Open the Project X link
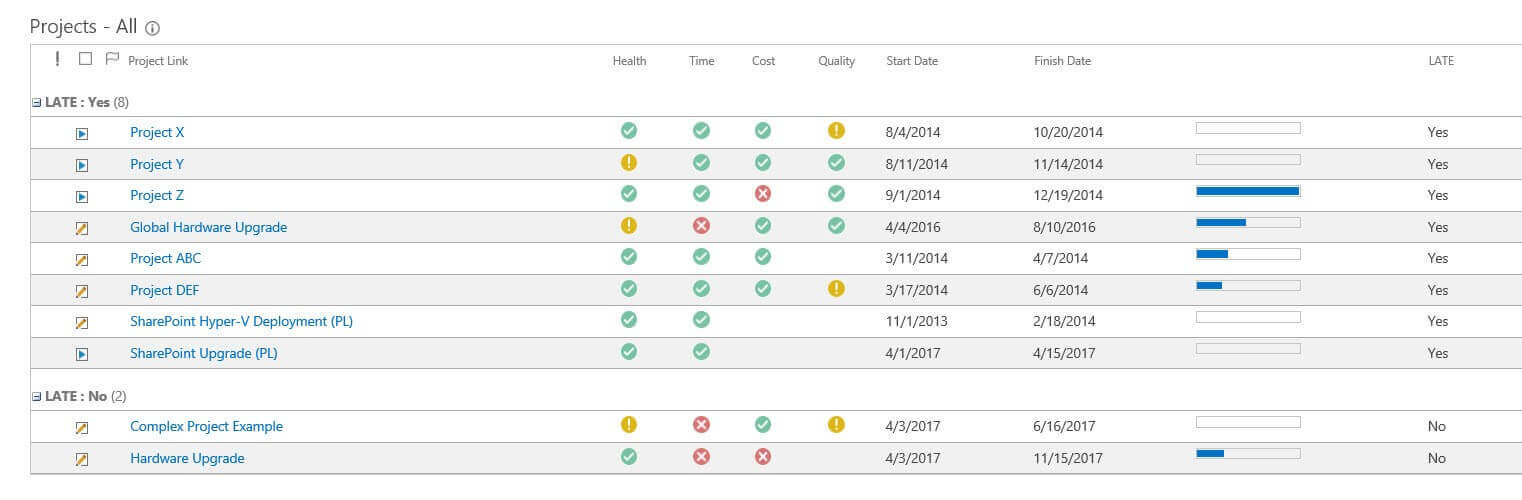 click(157, 132)
